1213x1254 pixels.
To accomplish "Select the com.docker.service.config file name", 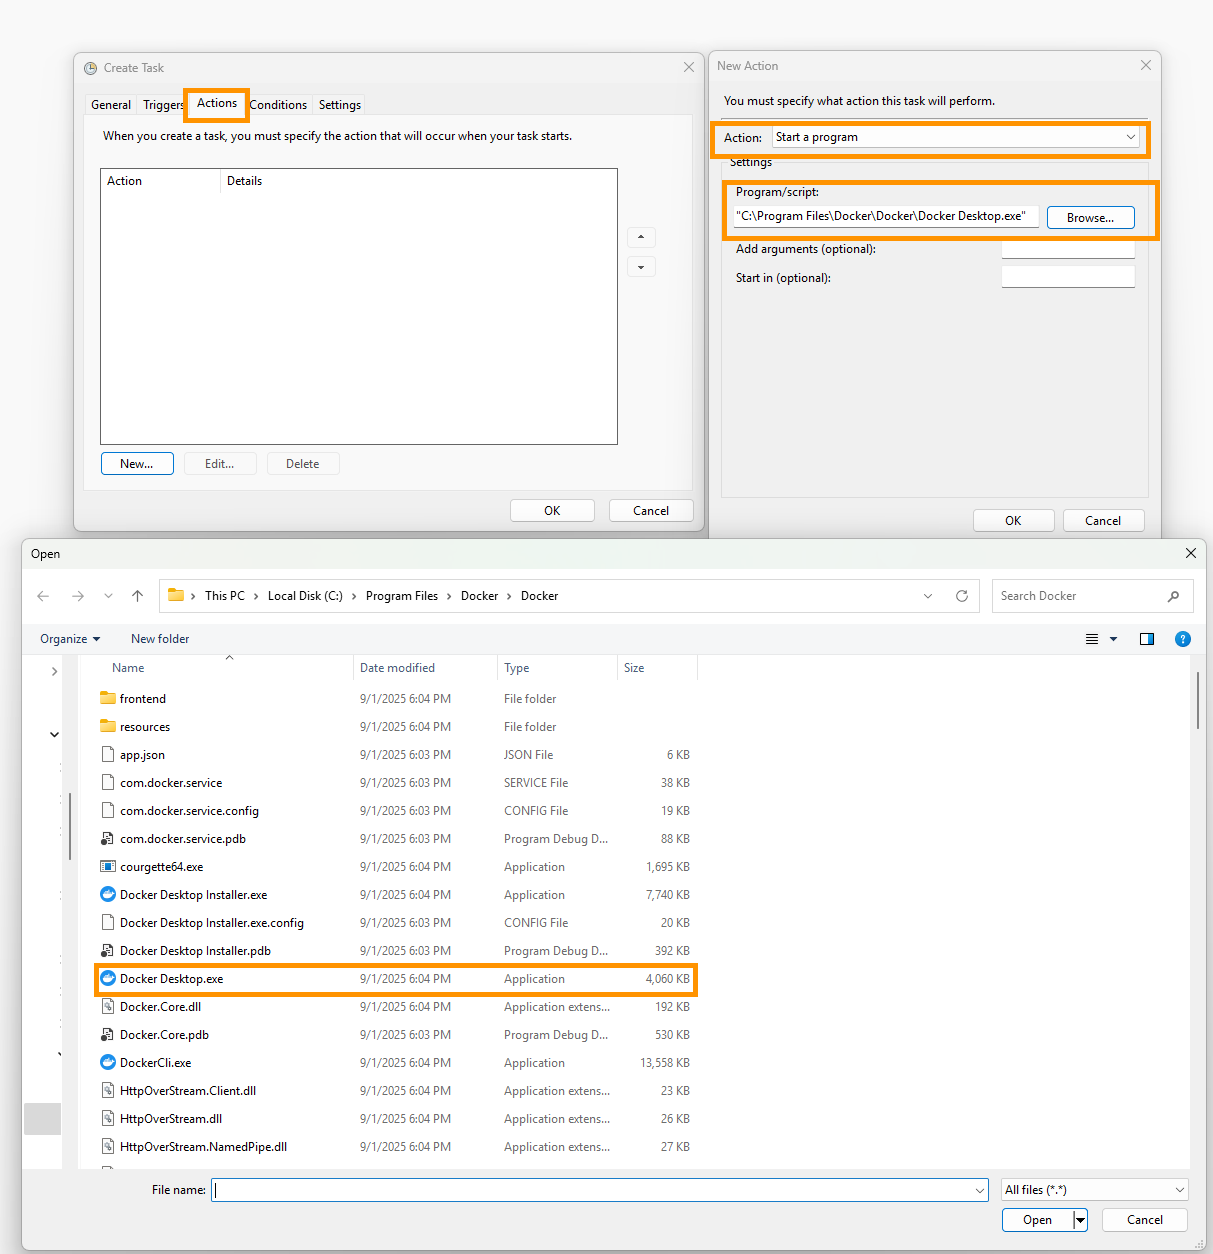I will (189, 811).
